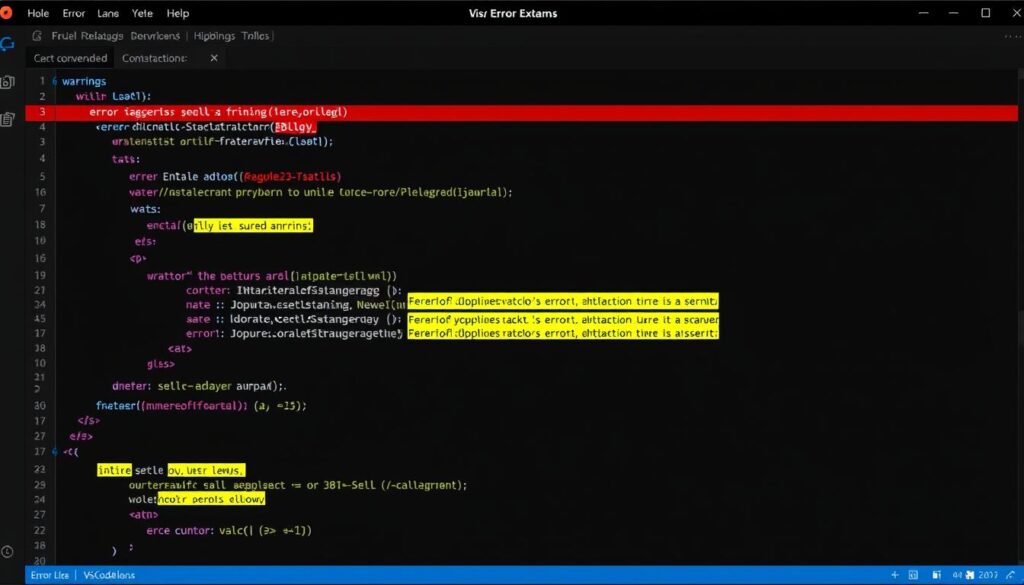Viewport: 1024px width, 585px height.
Task: Click the three-dot more actions icon
Action: 1012,37
